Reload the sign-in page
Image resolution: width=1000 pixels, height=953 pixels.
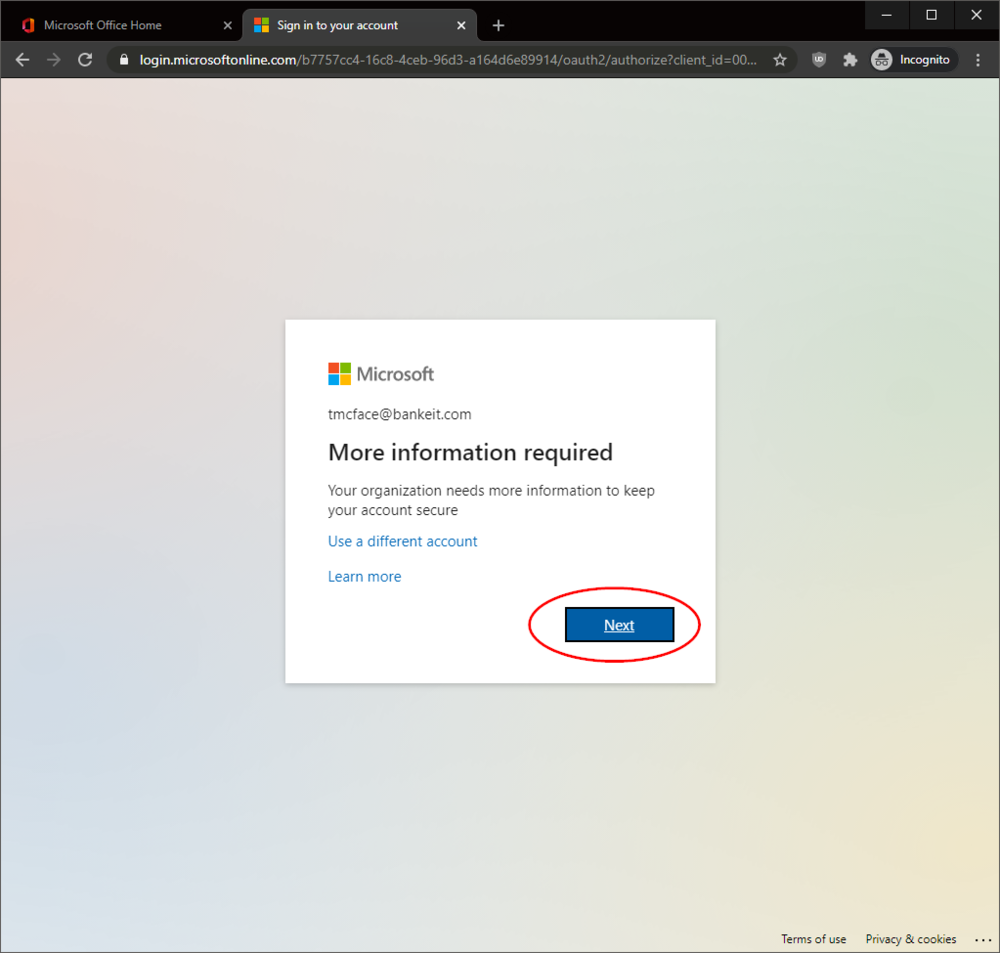pos(85,60)
